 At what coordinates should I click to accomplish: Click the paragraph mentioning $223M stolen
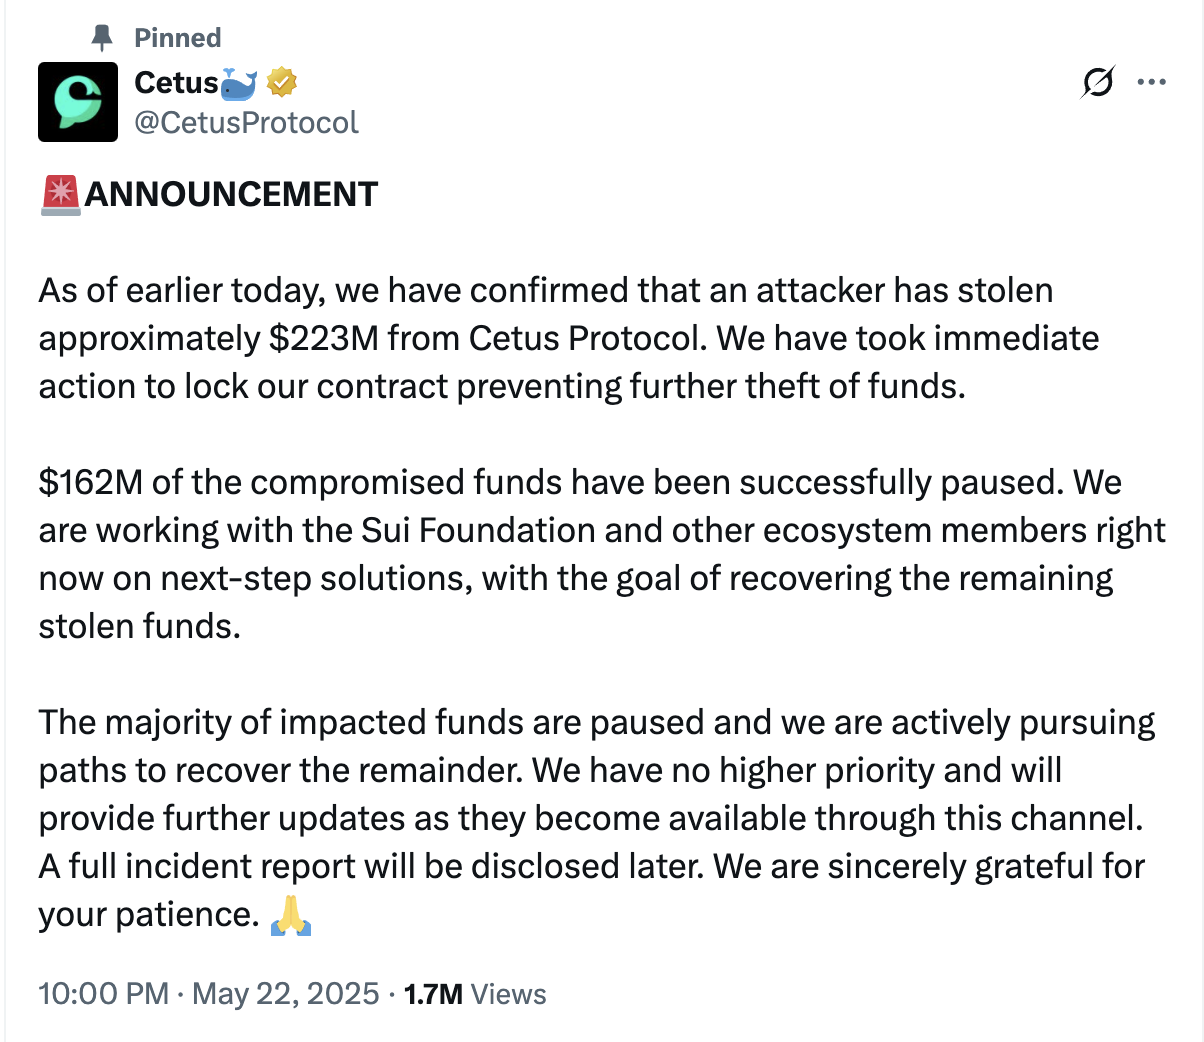569,338
